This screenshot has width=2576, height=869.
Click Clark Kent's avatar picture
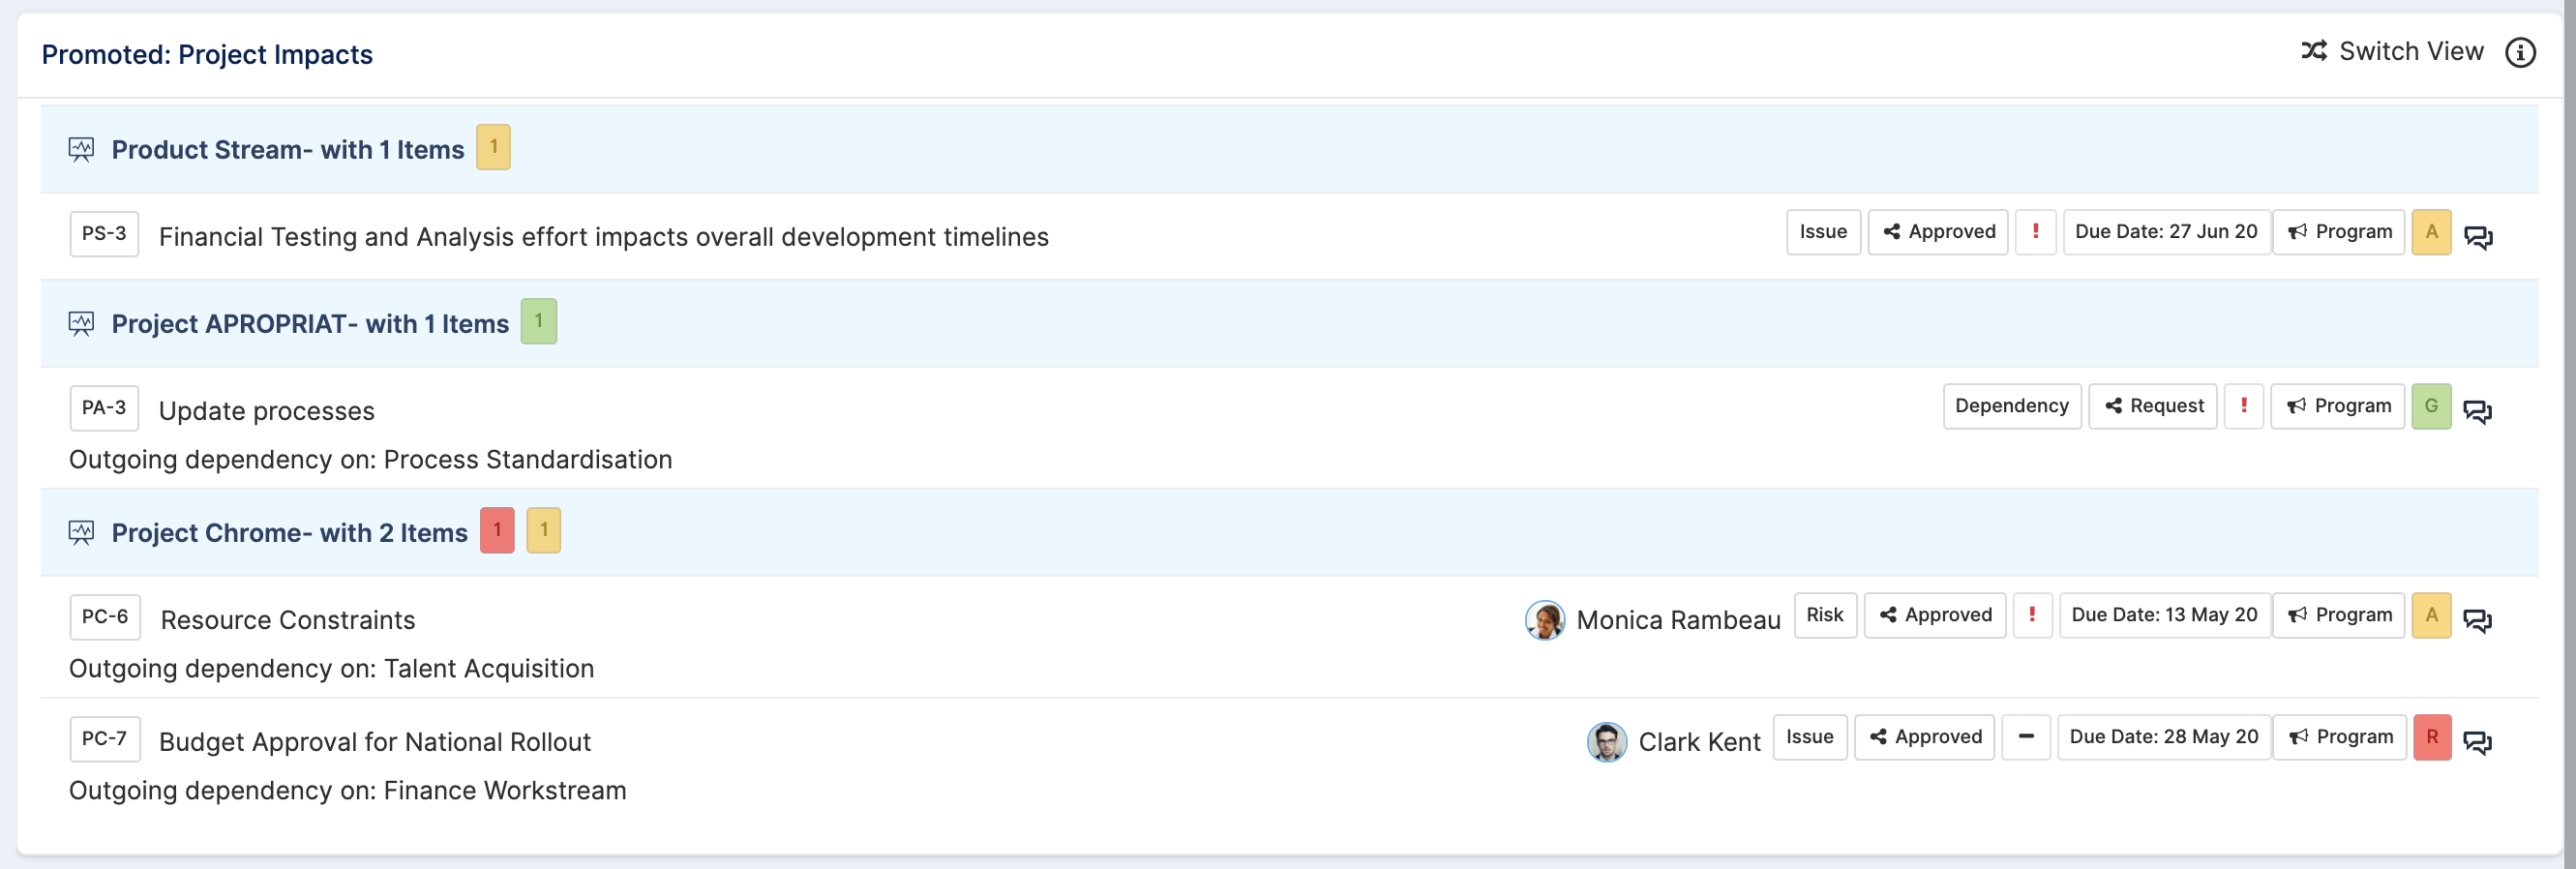coord(1606,742)
